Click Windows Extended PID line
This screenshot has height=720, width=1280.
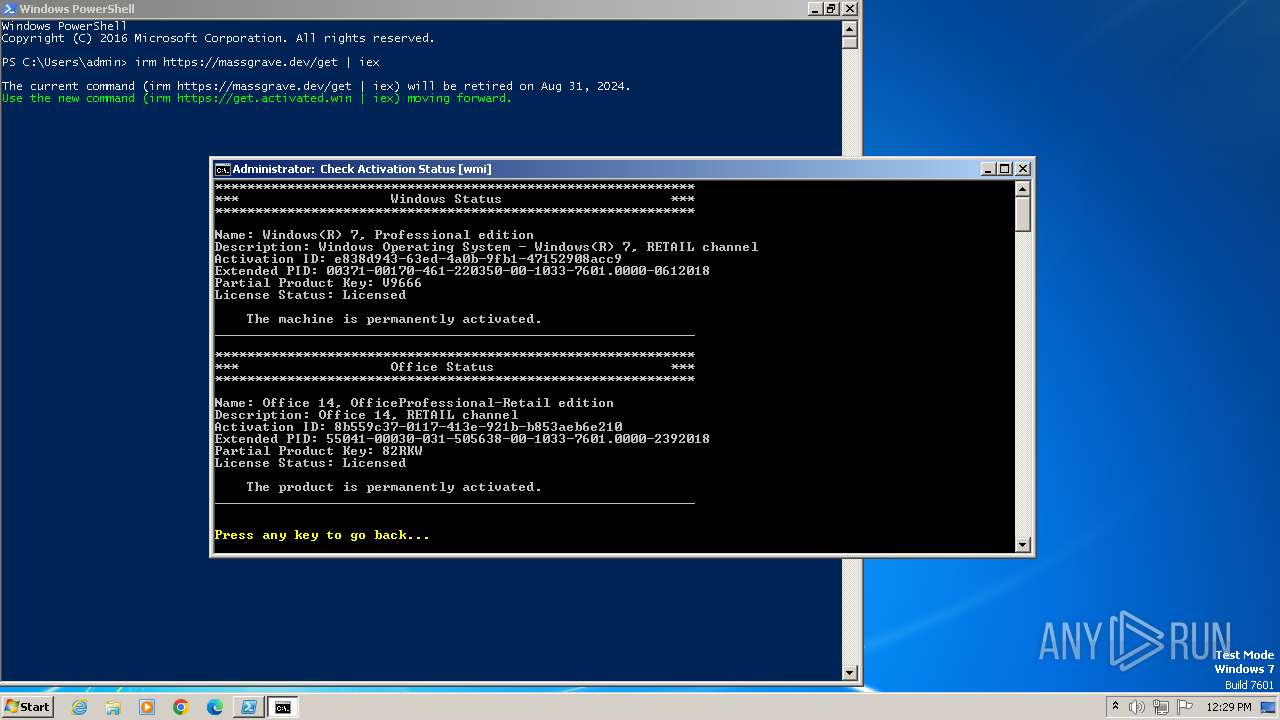(462, 271)
